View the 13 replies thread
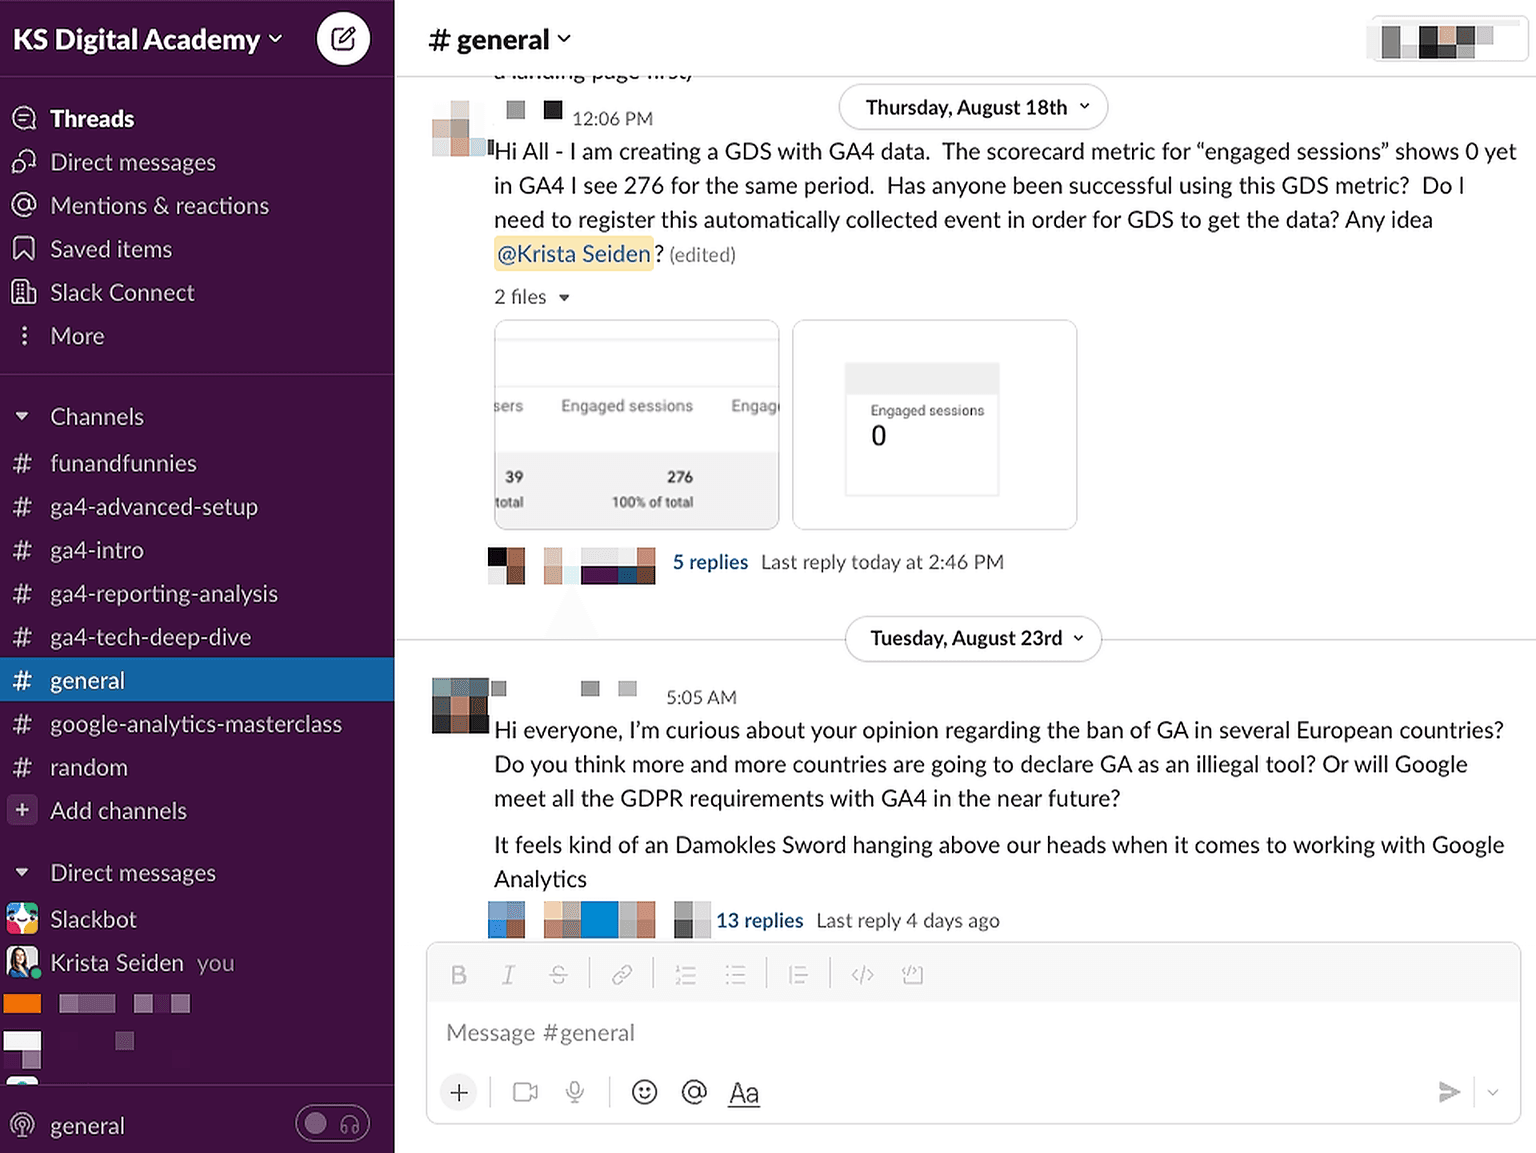Screen dimensions: 1536x1153 [759, 920]
